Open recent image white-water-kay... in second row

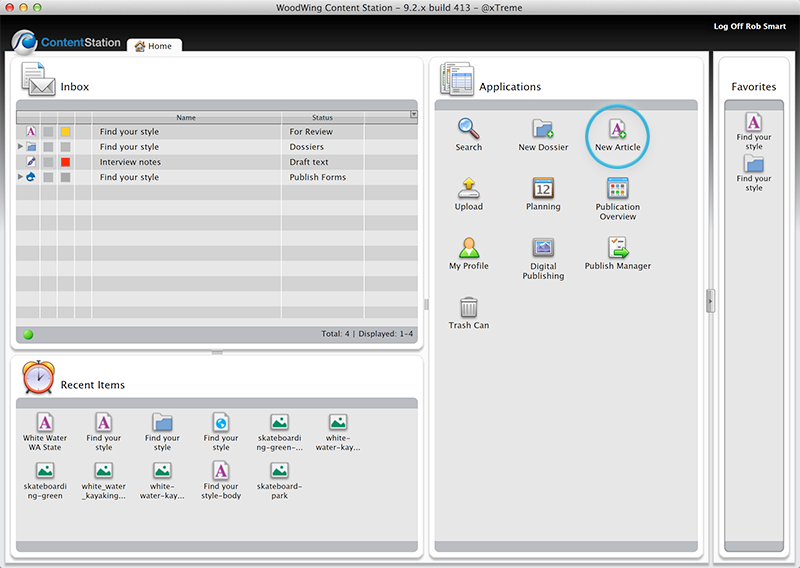coord(162,480)
